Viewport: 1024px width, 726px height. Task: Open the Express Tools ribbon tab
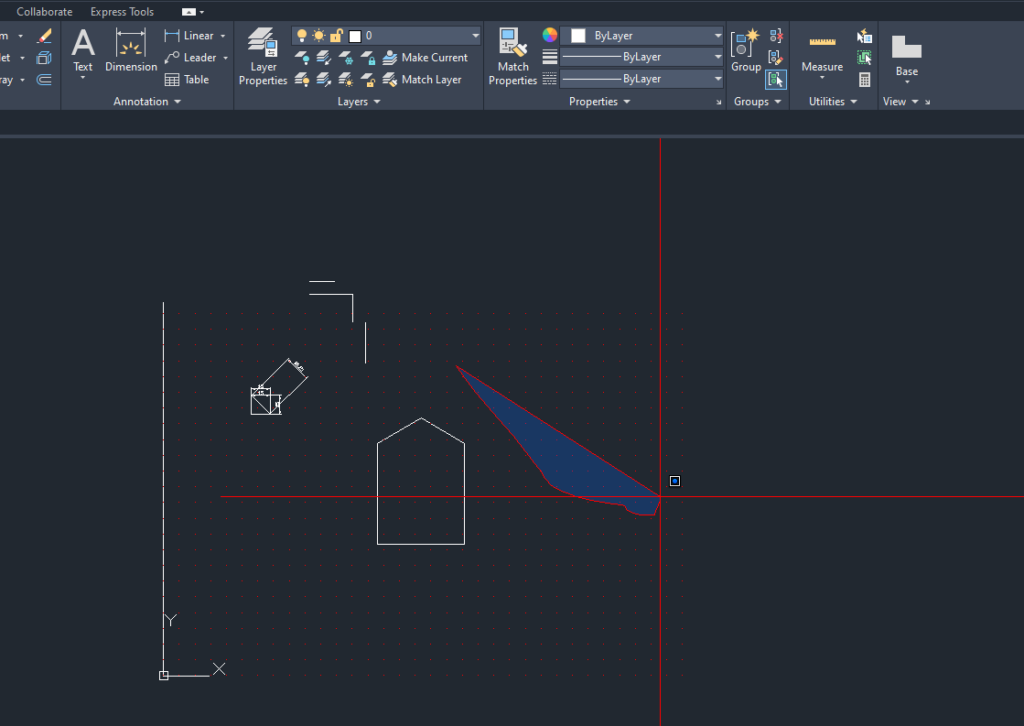(x=122, y=12)
